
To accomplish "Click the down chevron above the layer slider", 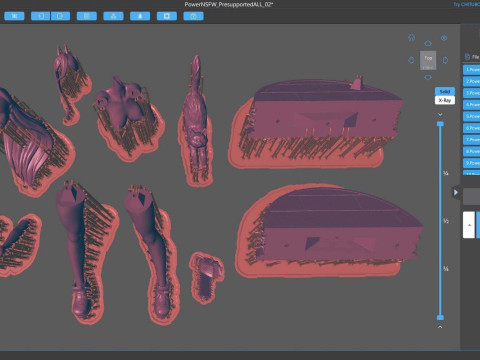I will (440, 114).
